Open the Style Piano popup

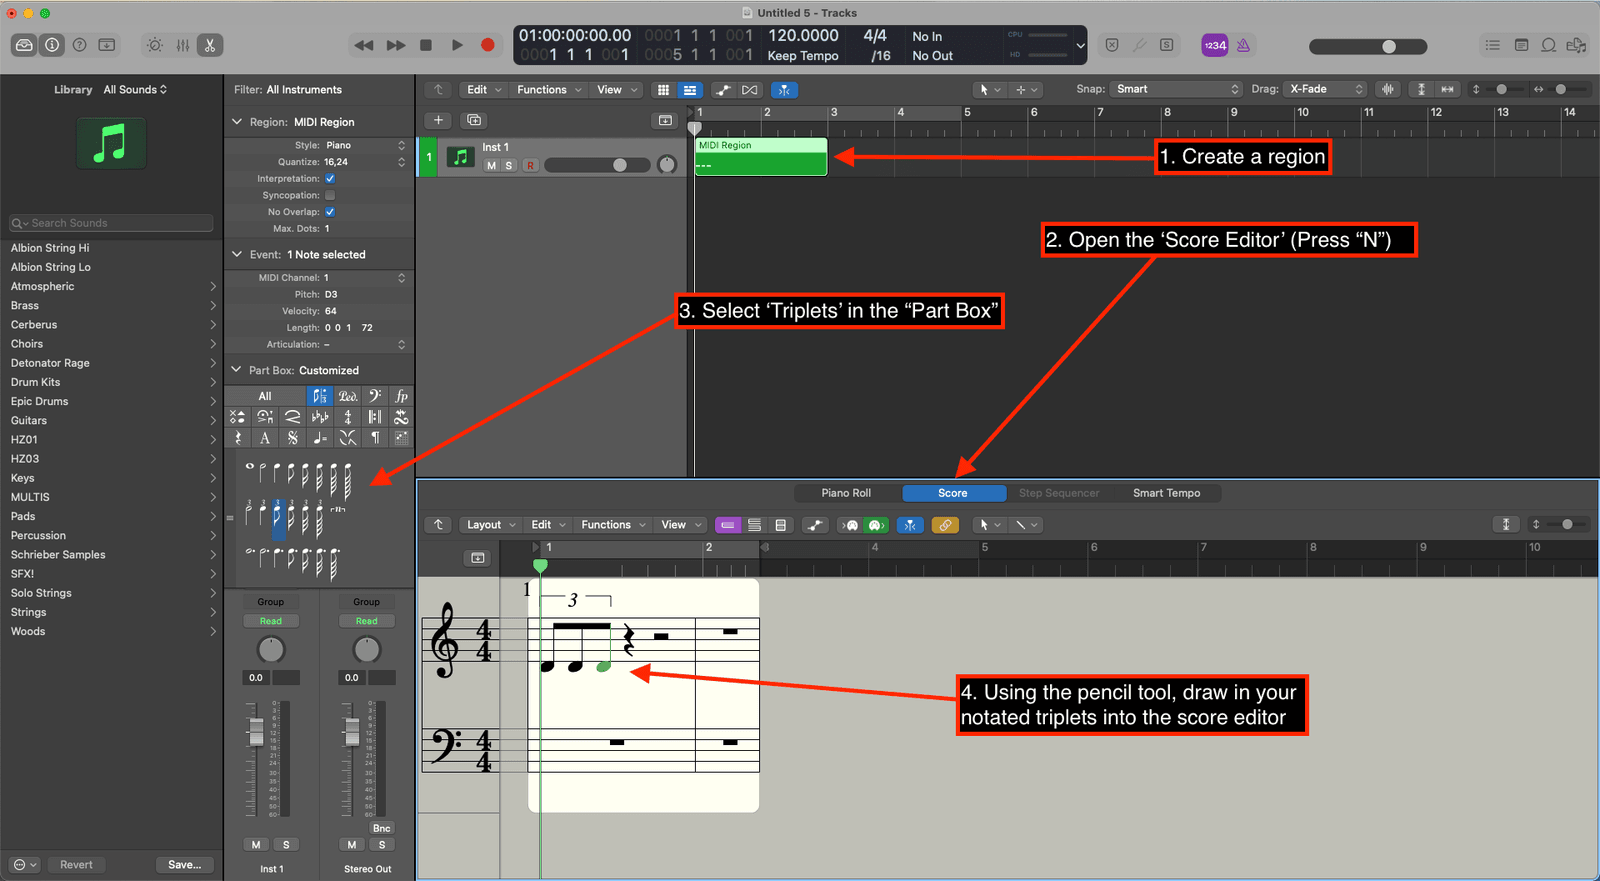[x=364, y=145]
